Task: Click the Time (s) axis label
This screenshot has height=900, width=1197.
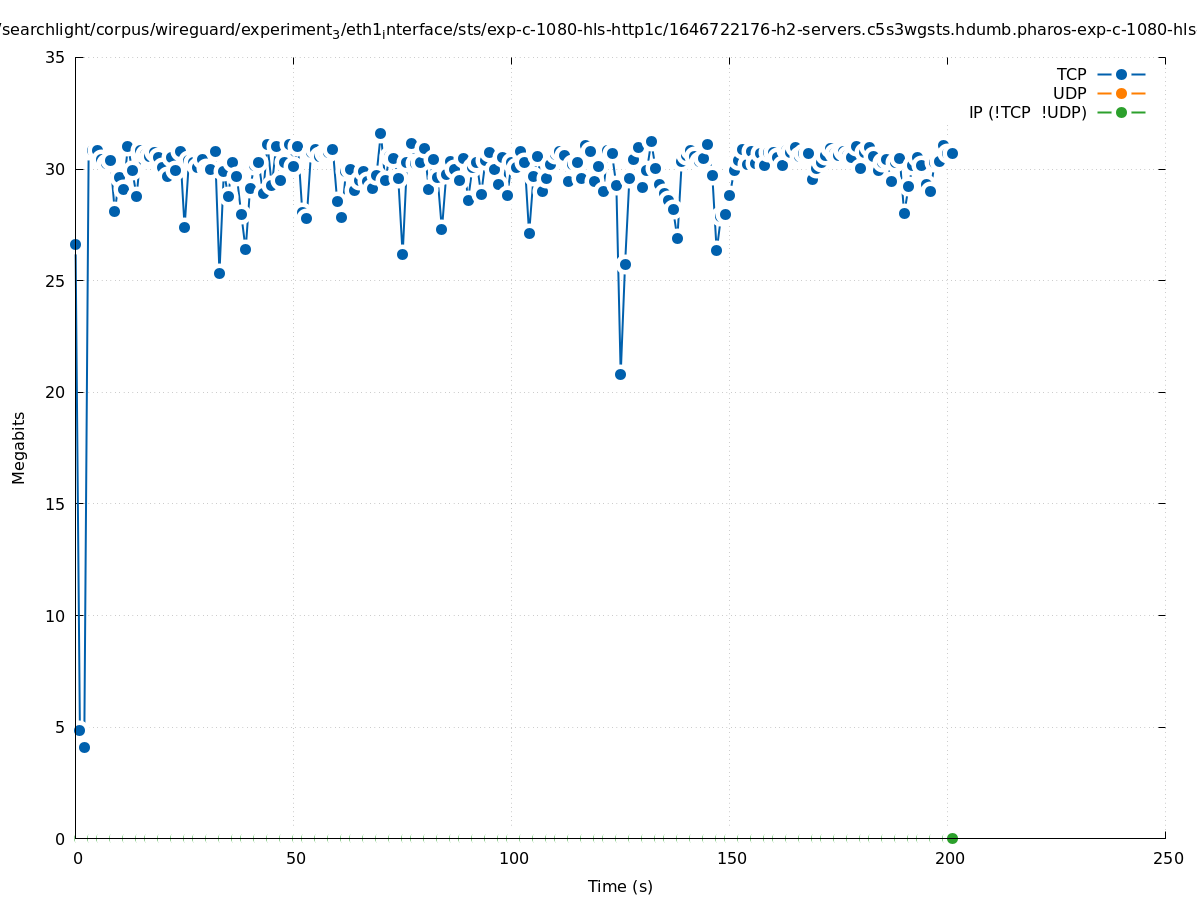Action: coord(620,886)
